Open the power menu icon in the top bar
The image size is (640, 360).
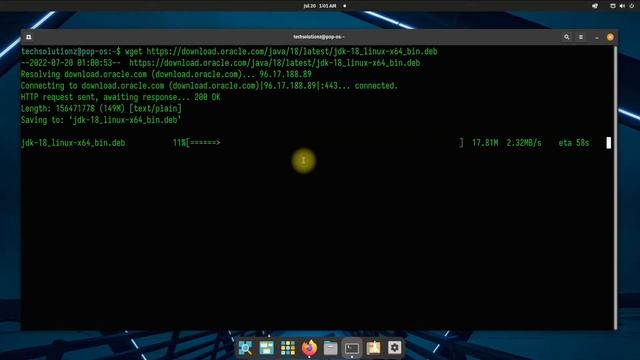tap(631, 6)
